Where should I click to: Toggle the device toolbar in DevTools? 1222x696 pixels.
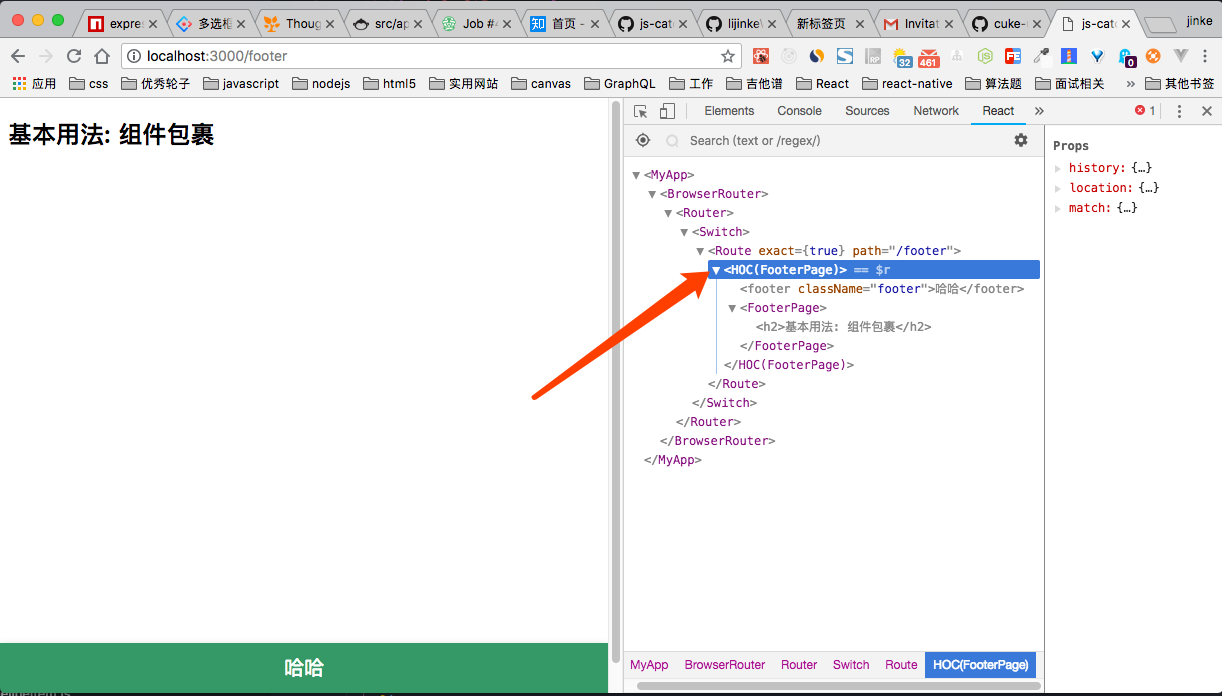click(x=667, y=111)
